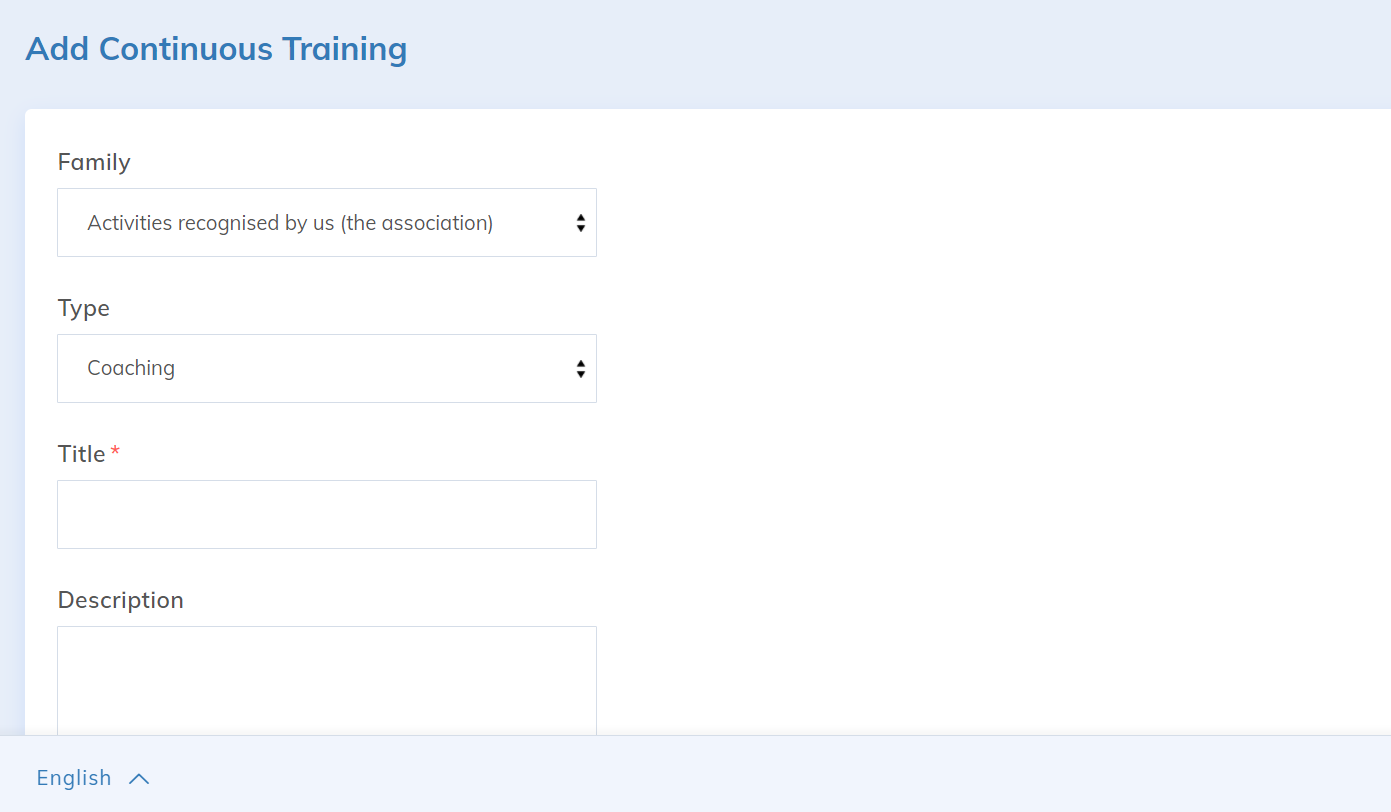
Task: Click the Add Continuous Training heading
Action: [x=216, y=49]
